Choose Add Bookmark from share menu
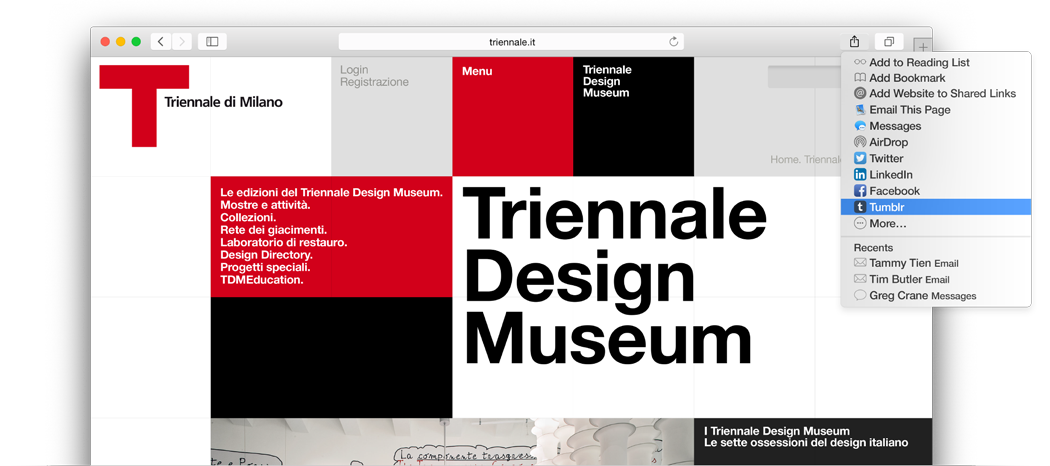The width and height of the screenshot is (1050, 466). pyautogui.click(x=935, y=78)
